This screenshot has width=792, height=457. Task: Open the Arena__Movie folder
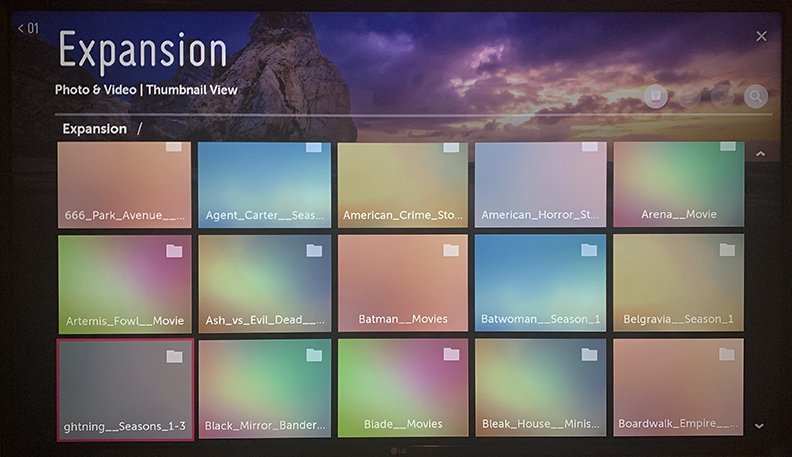678,184
